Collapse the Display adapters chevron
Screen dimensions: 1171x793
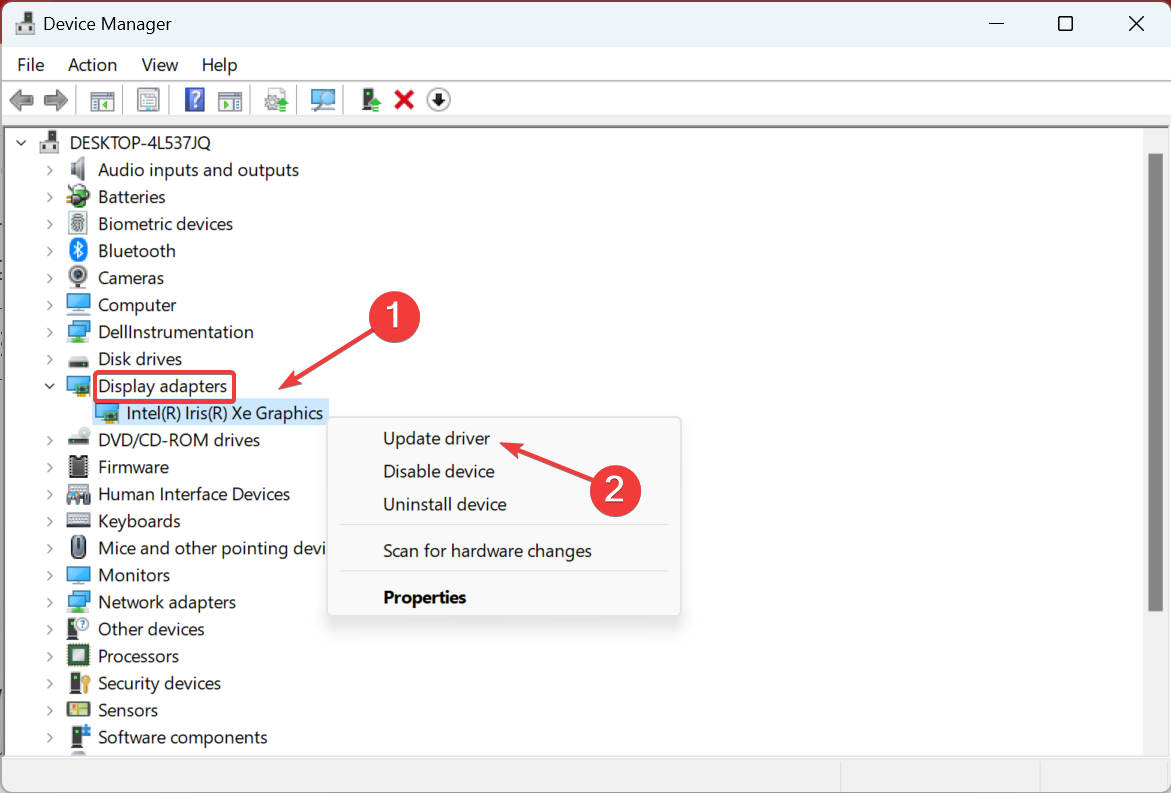pyautogui.click(x=50, y=386)
